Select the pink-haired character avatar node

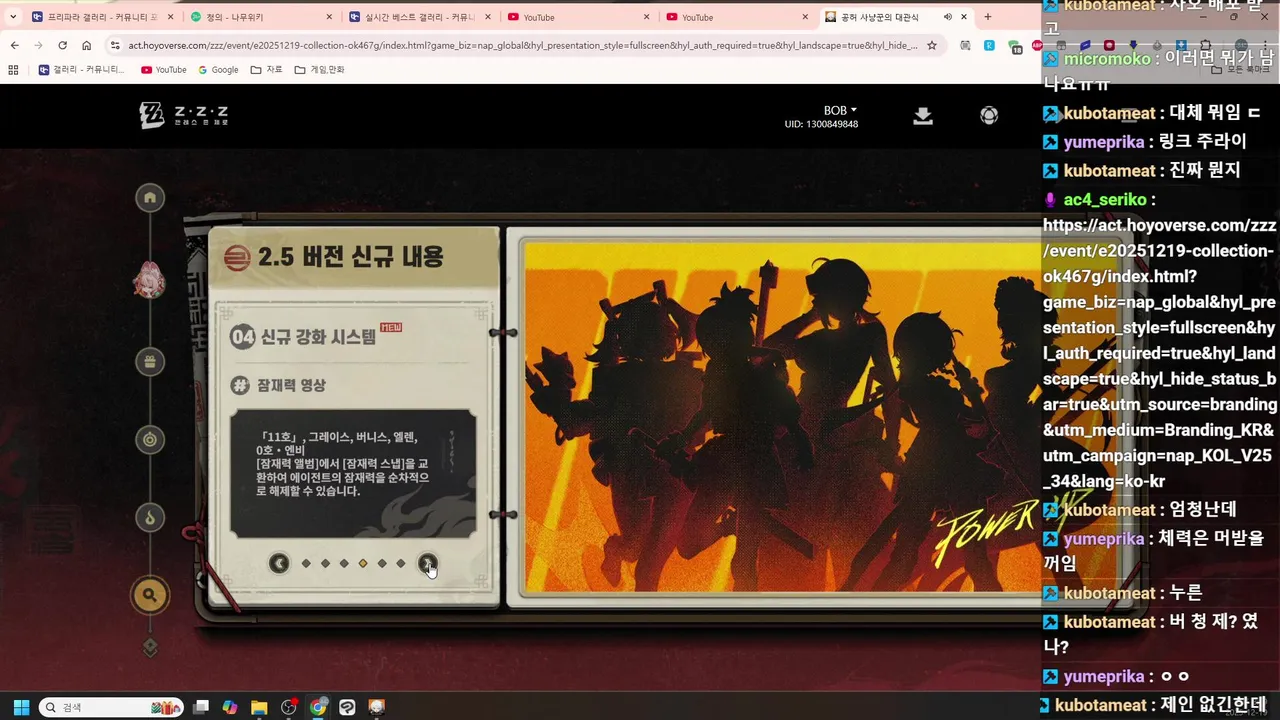150,280
